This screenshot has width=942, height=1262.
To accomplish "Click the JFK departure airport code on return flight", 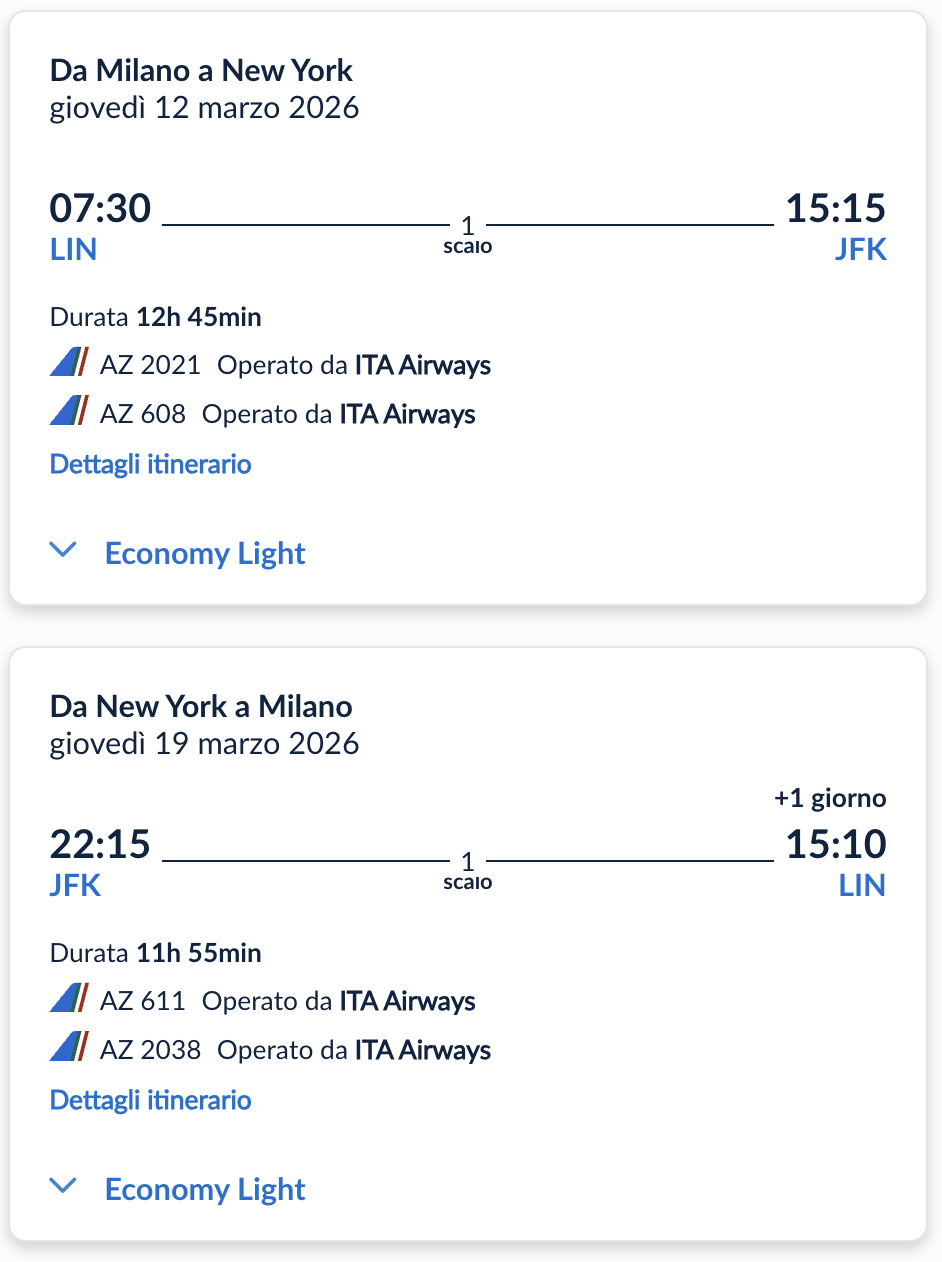I will click(75, 885).
